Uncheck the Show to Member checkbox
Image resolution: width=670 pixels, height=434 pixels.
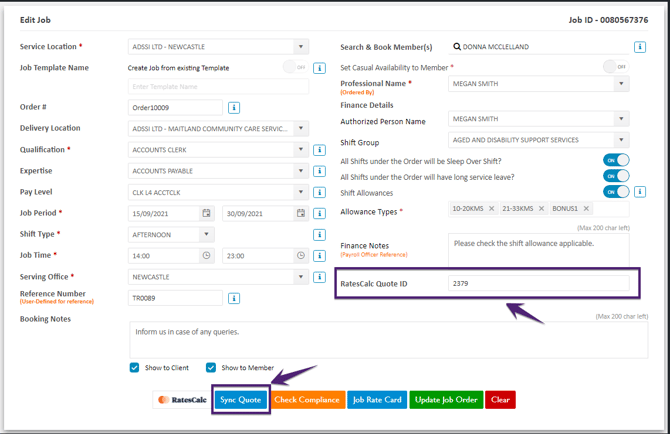click(x=211, y=368)
